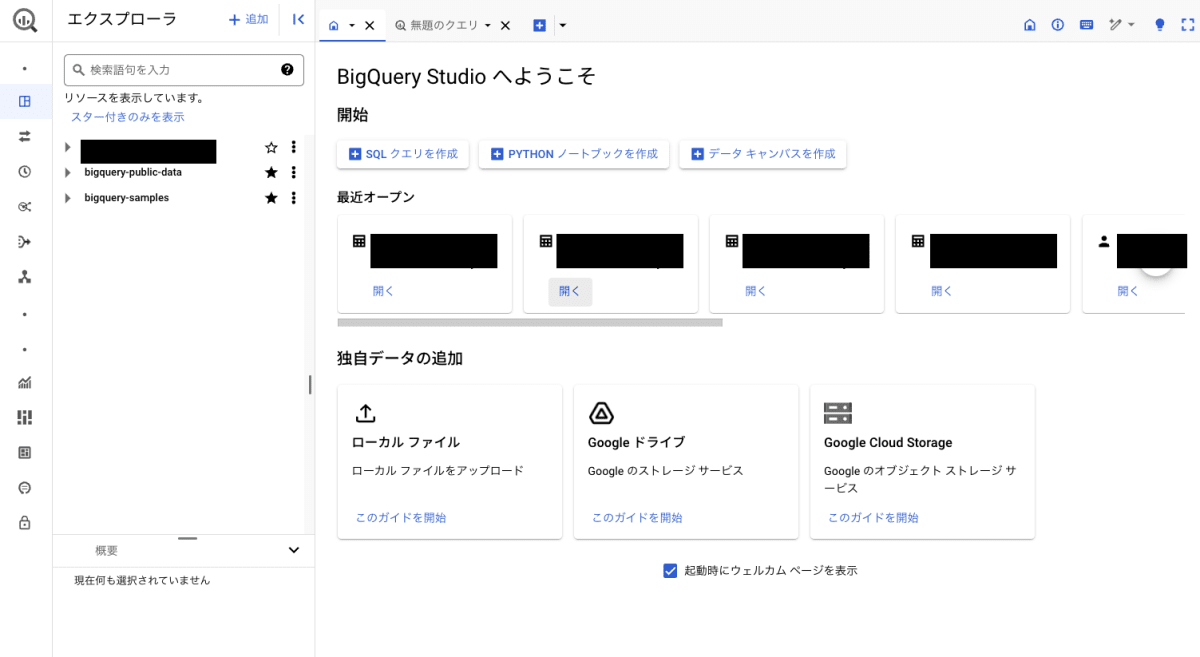1200x657 pixels.
Task: Start the guide on ローカル ファイル card
Action: 401,518
